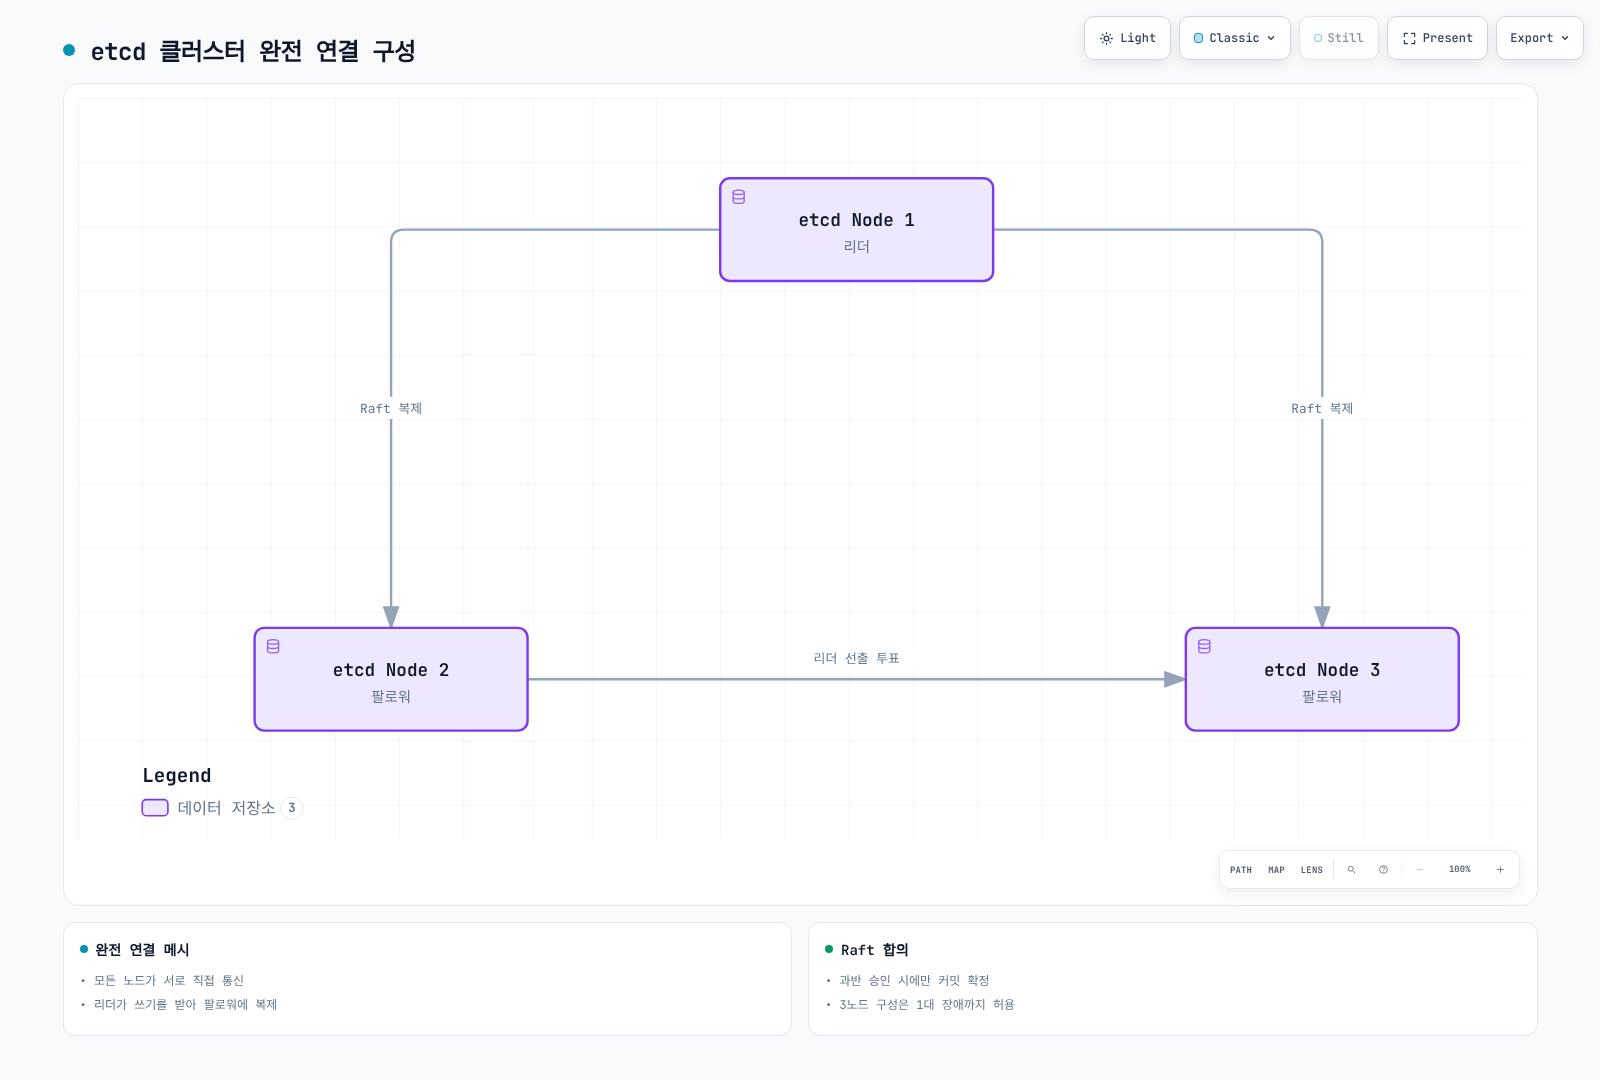This screenshot has height=1080, width=1600.
Task: Click the Raft 합의 card heading
Action: click(875, 950)
